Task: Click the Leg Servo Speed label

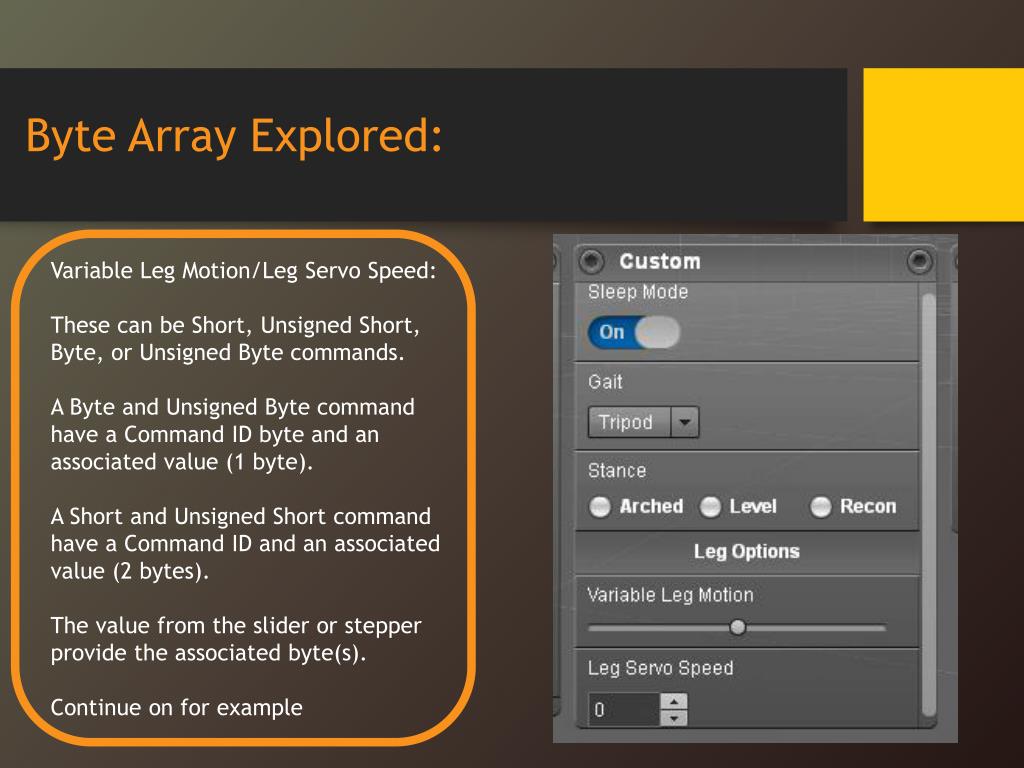Action: 660,668
